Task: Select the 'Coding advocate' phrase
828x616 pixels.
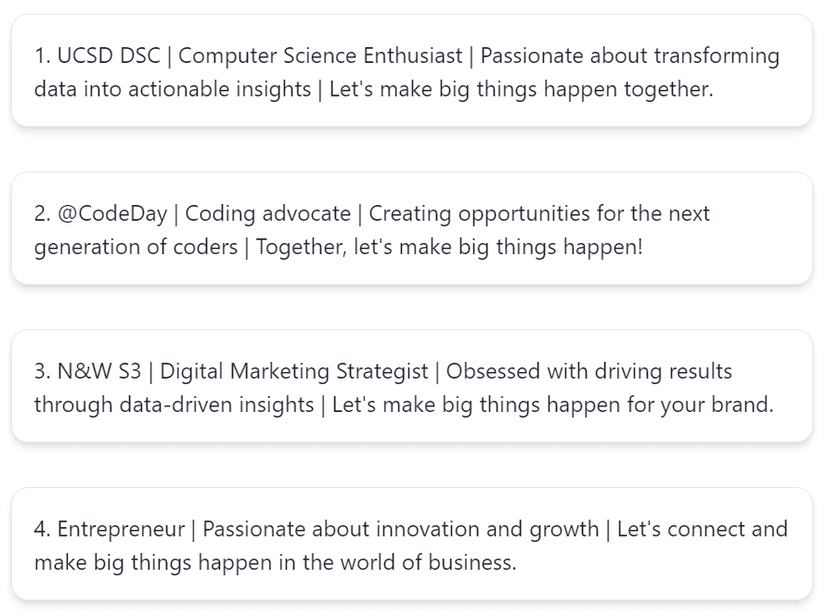Action: [268, 214]
